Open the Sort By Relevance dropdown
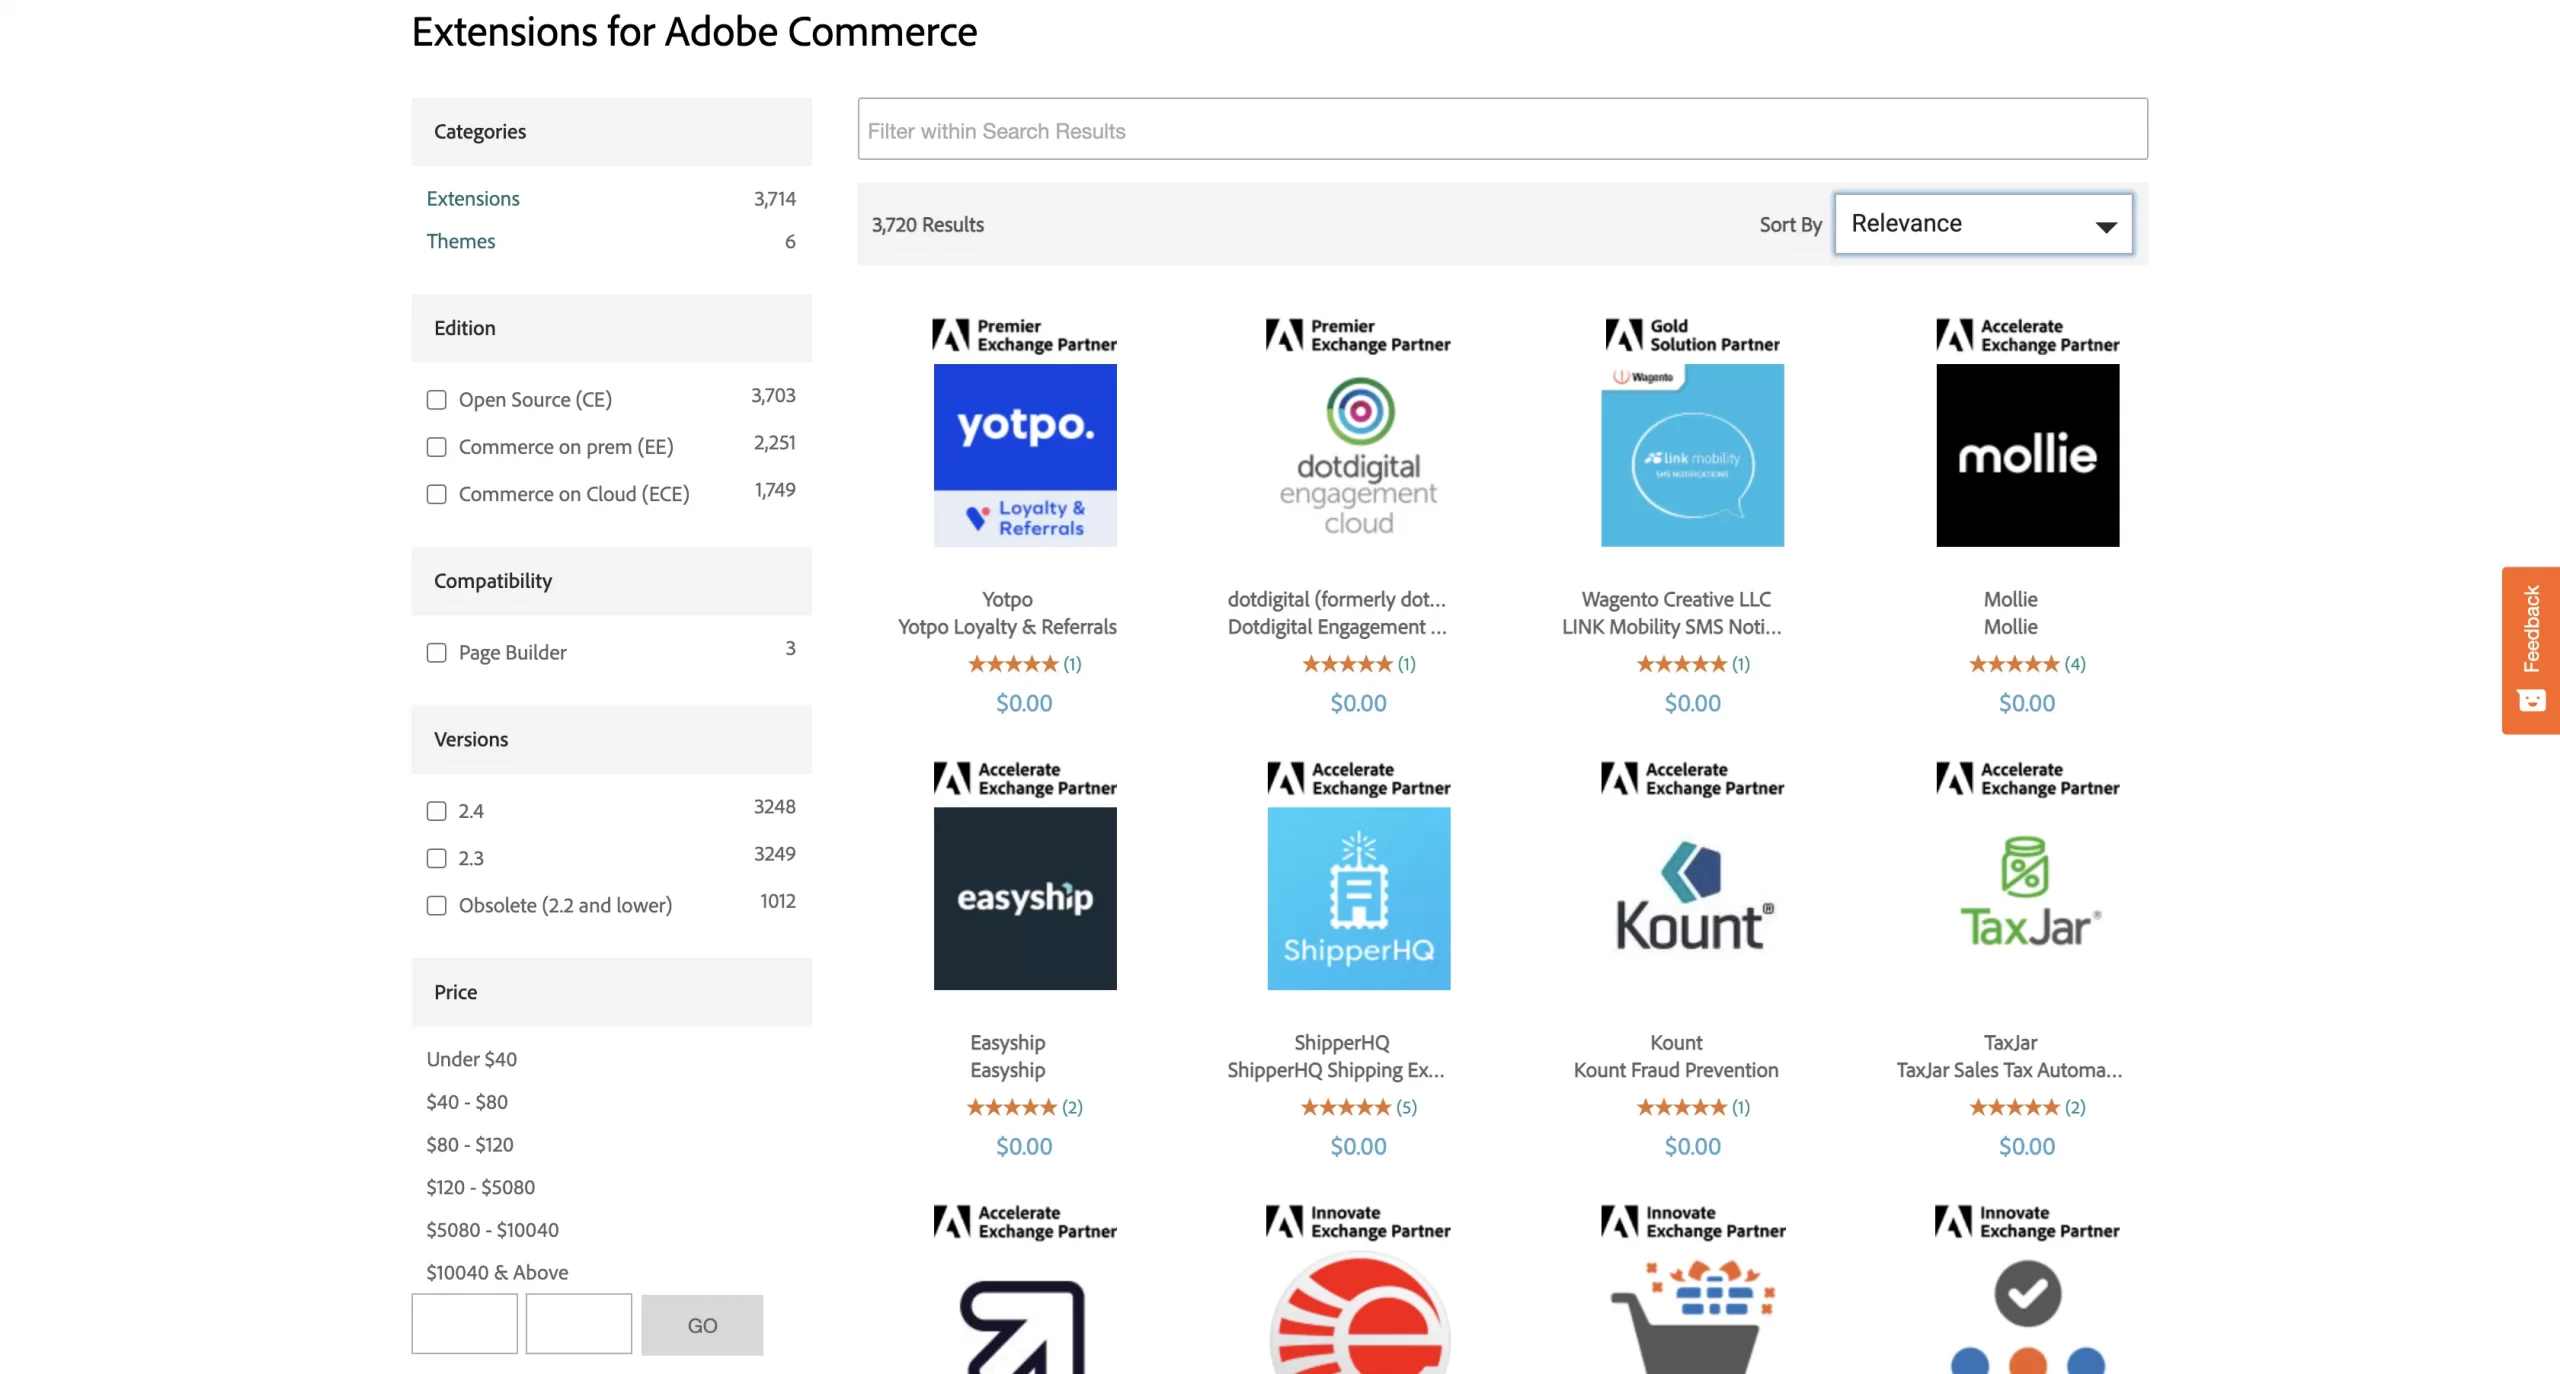 click(1982, 223)
